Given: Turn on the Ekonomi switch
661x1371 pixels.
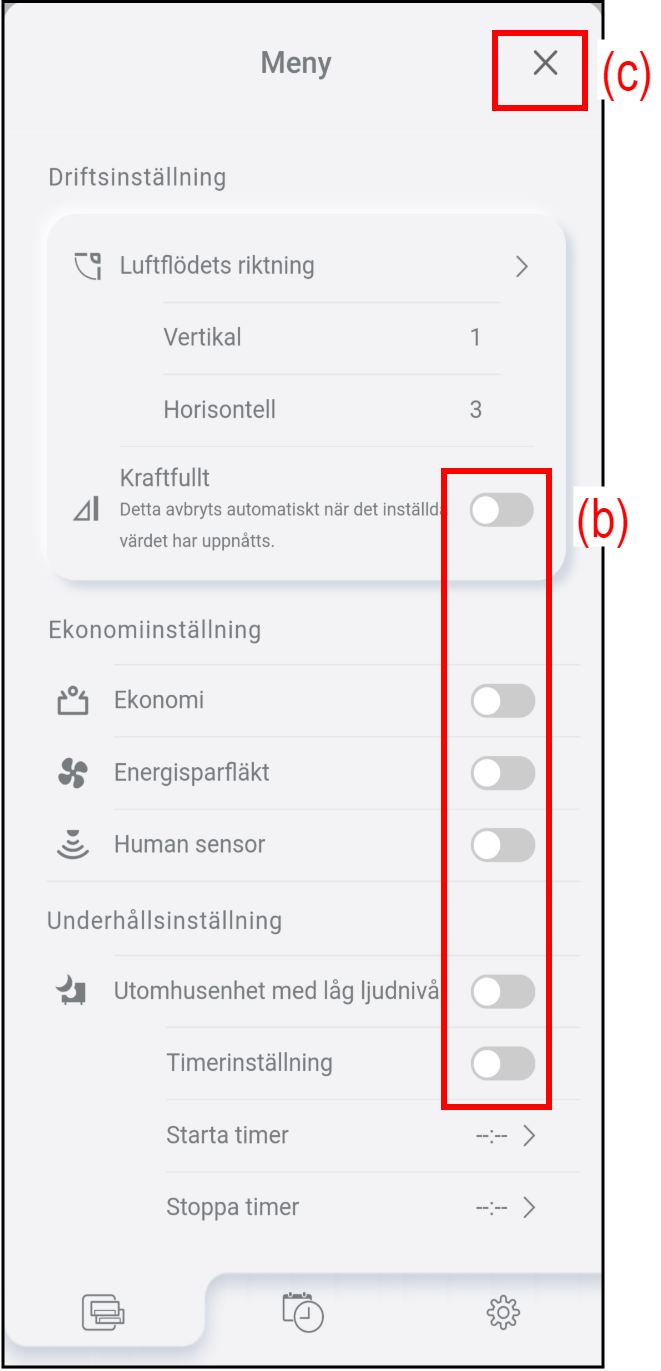Looking at the screenshot, I should tap(502, 701).
